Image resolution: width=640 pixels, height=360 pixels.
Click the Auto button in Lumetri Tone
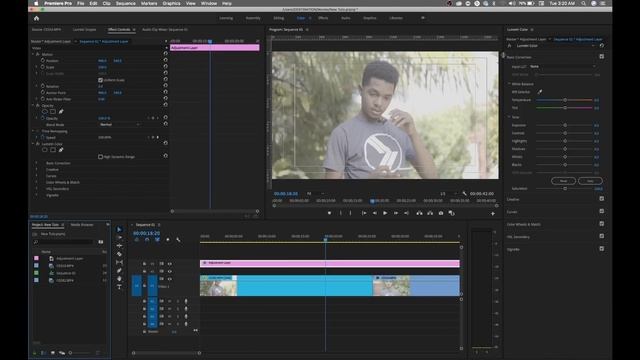pos(590,181)
